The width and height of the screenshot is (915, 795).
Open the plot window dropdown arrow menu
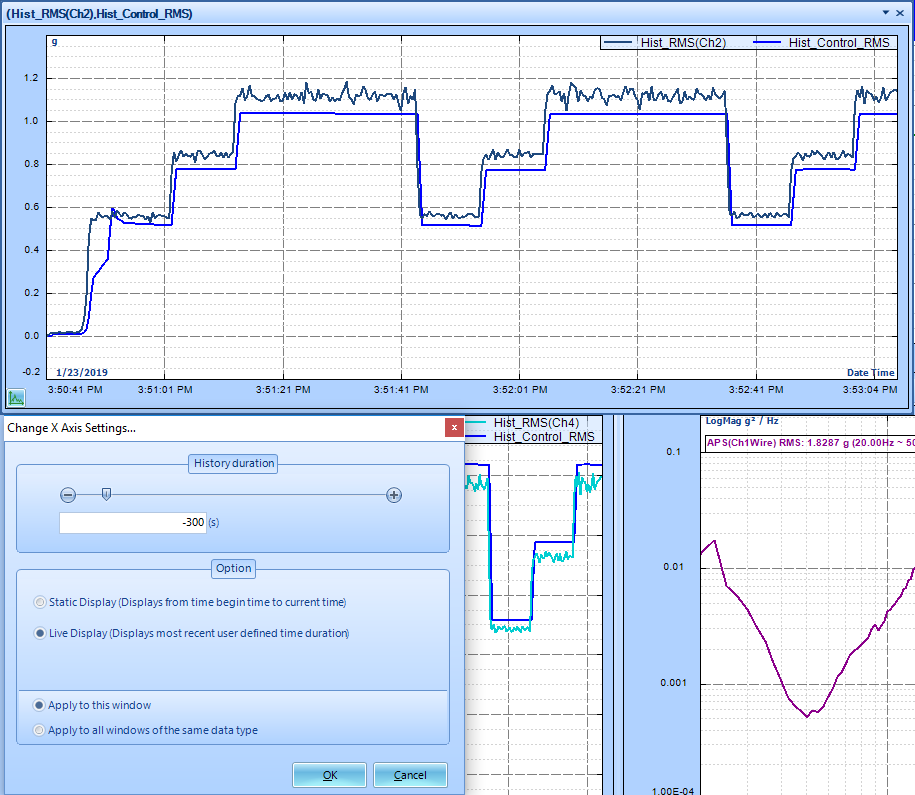pyautogui.click(x=886, y=12)
